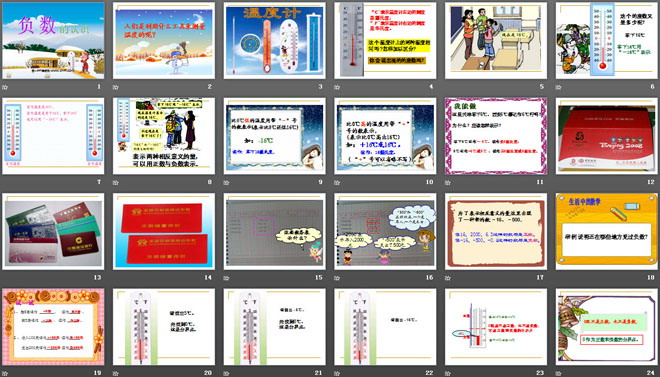Select slide 7 with two thermometers
660x377 pixels.
coord(53,136)
